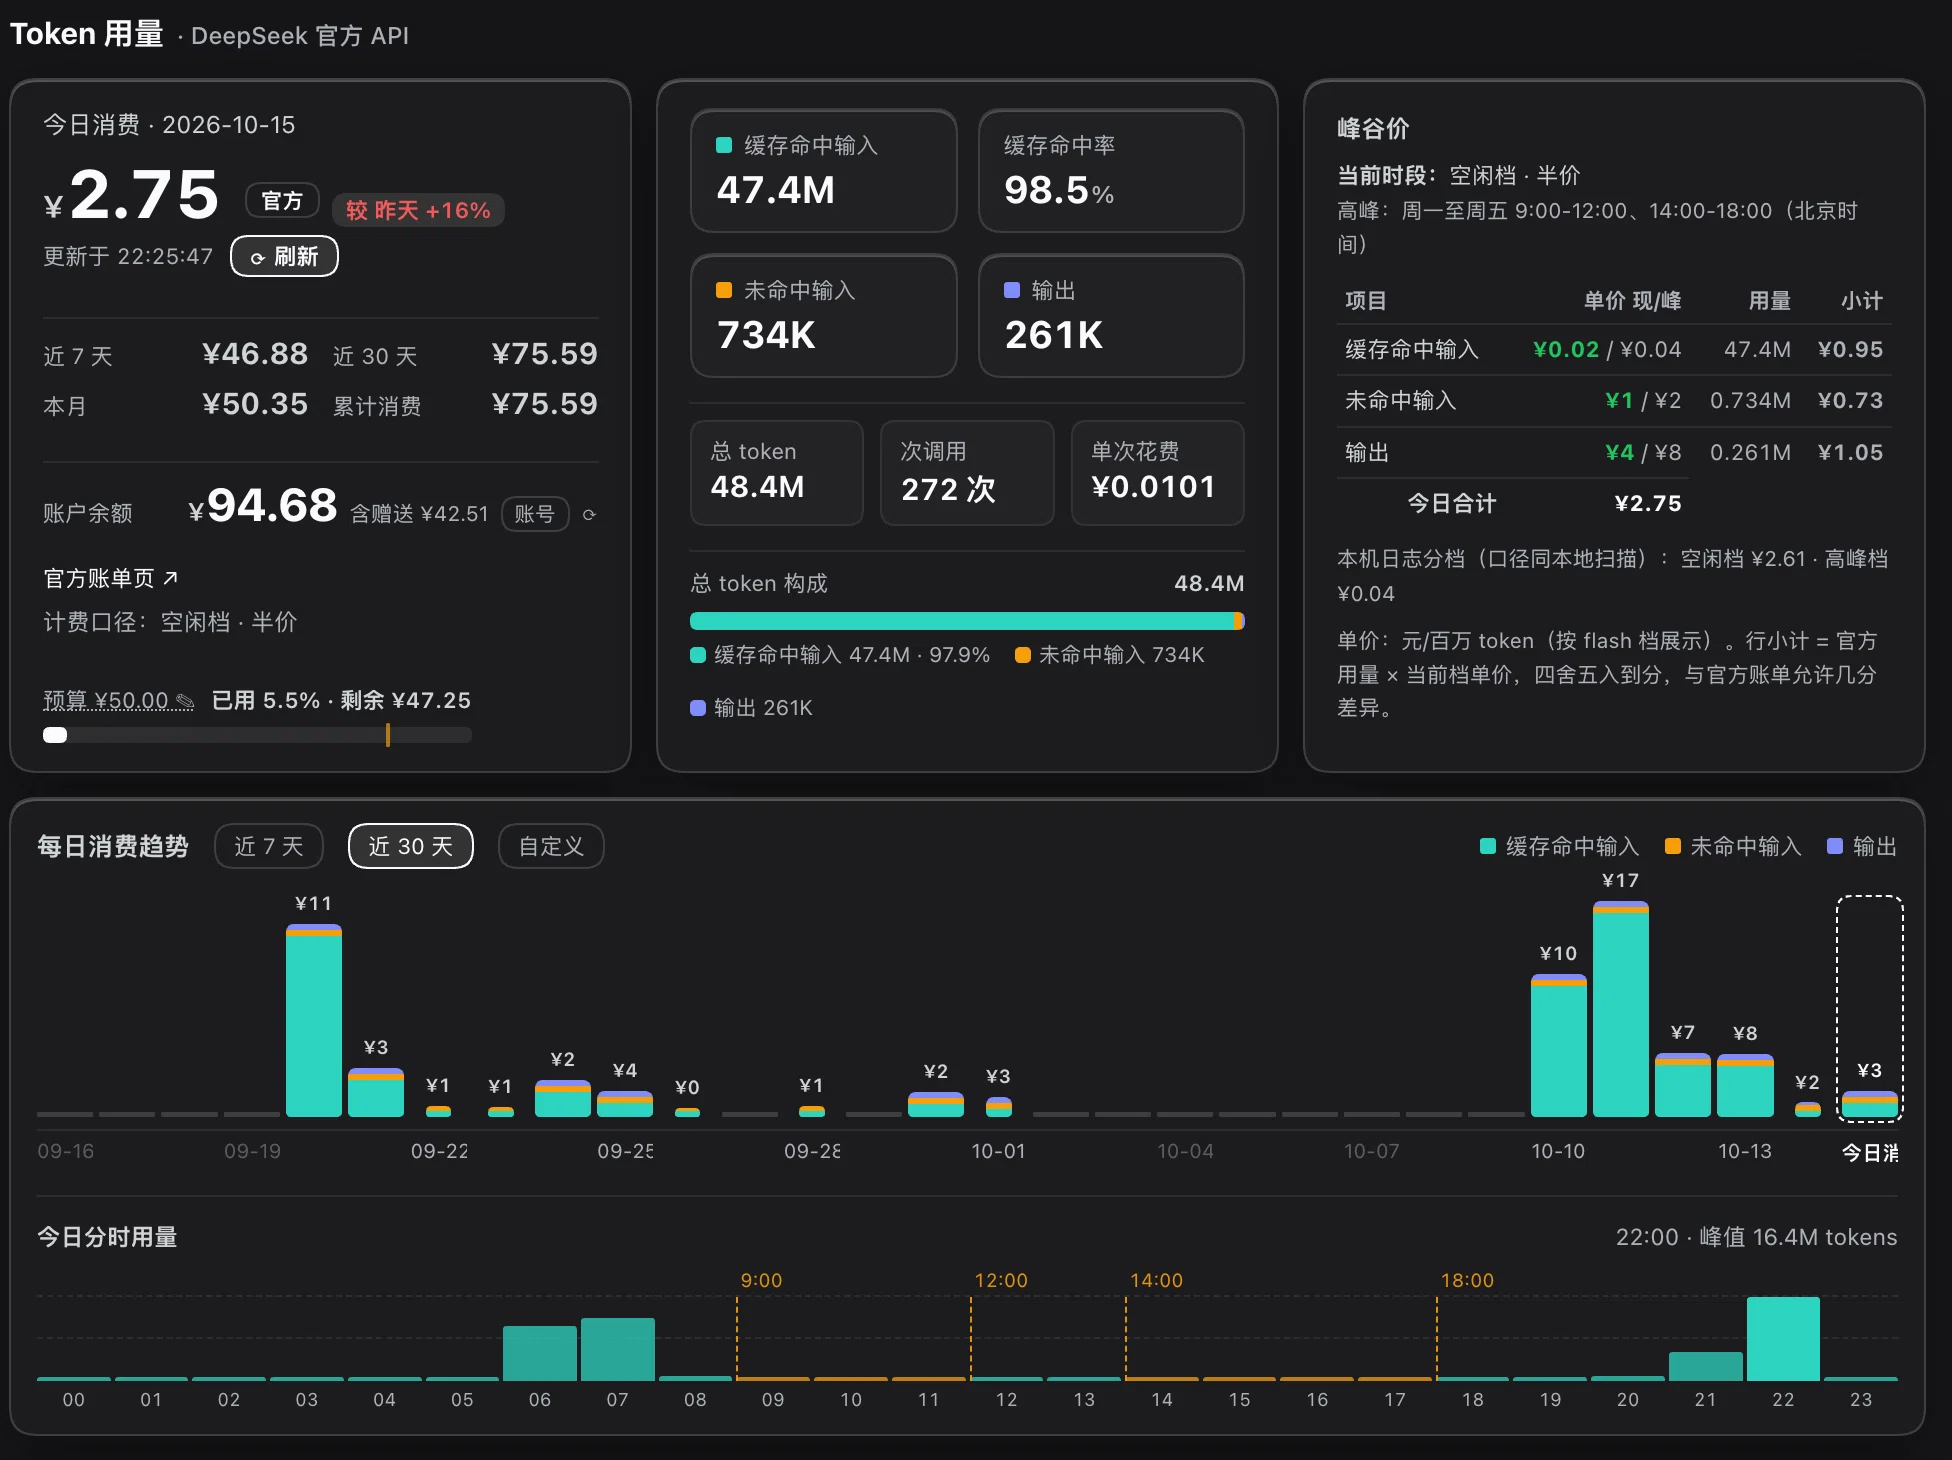Click the 本月 ¥50.35 value
Screen dimensions: 1952x1460
[x=255, y=404]
